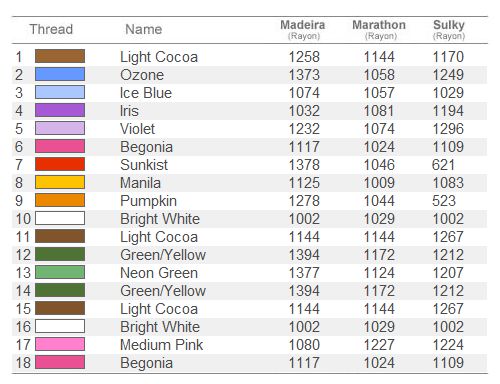Click the Light Cocoa swatch in row 1
500x384 pixels.
pyautogui.click(x=60, y=56)
